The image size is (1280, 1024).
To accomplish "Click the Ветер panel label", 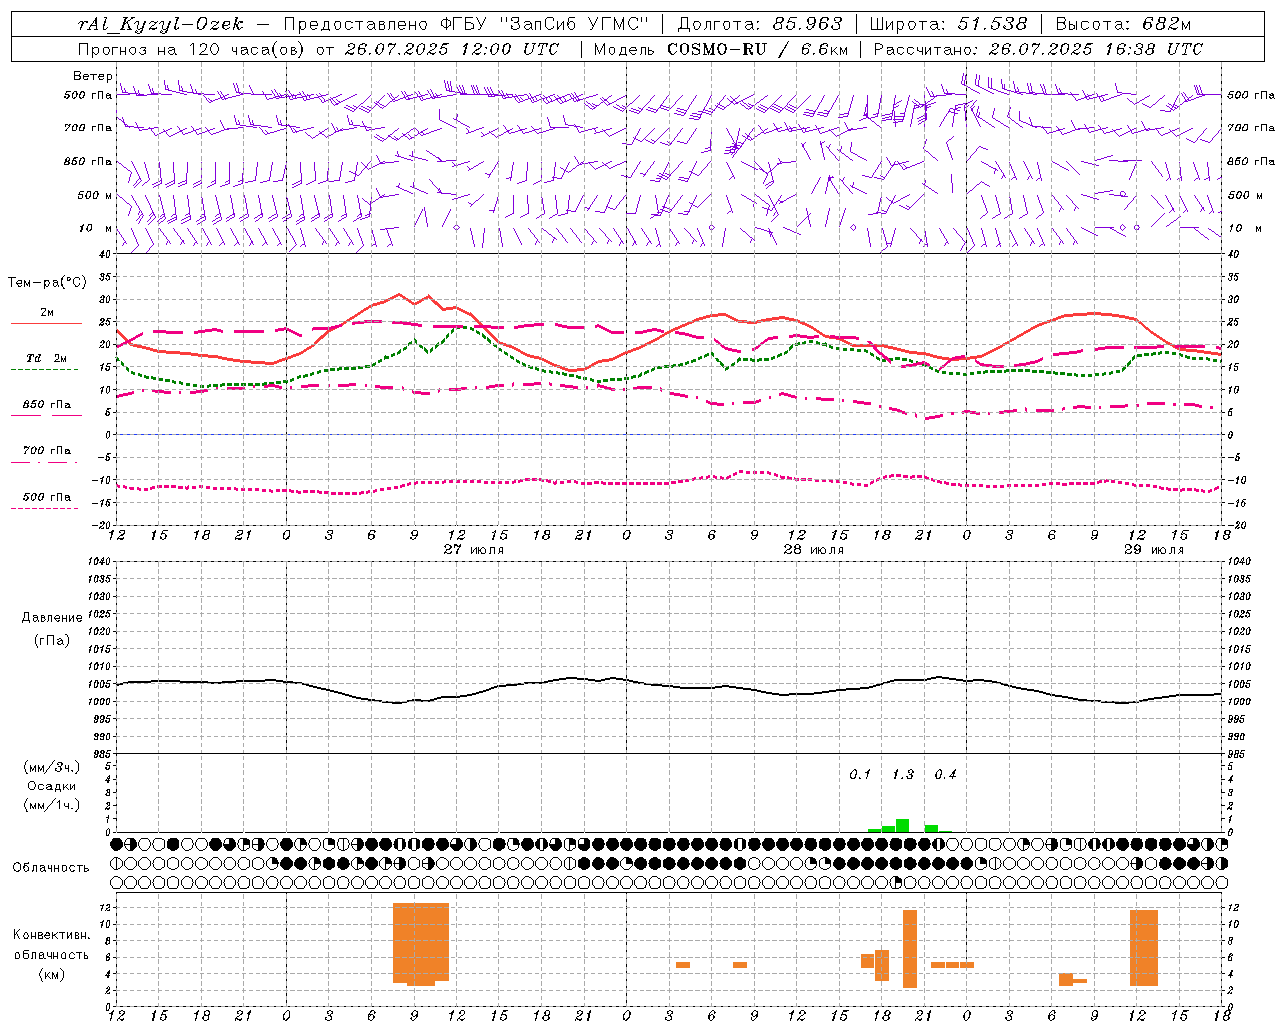I will coord(92,76).
